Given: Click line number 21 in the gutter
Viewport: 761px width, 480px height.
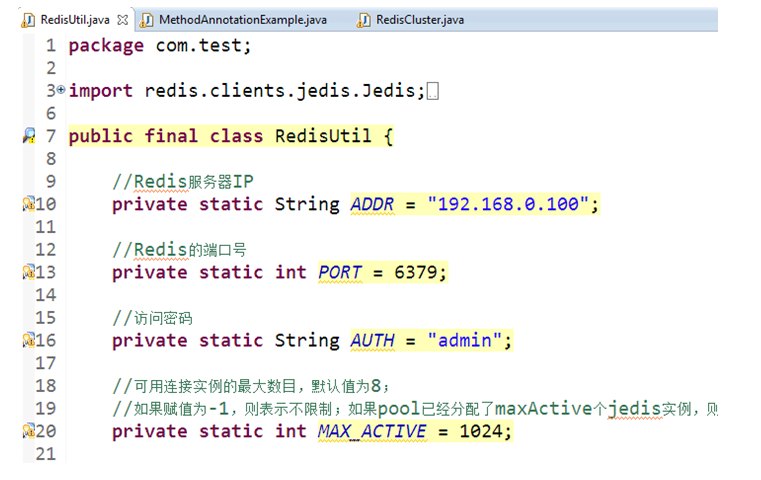Looking at the screenshot, I should point(46,454).
